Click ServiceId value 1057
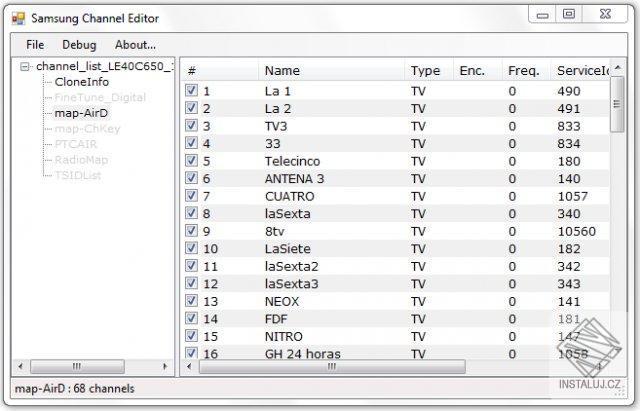Viewport: 640px width, 411px height. pyautogui.click(x=573, y=196)
